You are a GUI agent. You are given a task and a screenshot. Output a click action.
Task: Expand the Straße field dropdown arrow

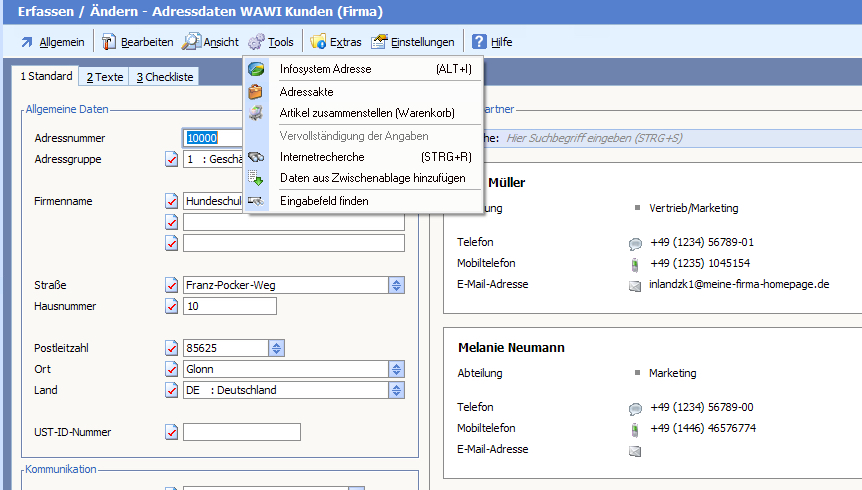click(x=397, y=286)
